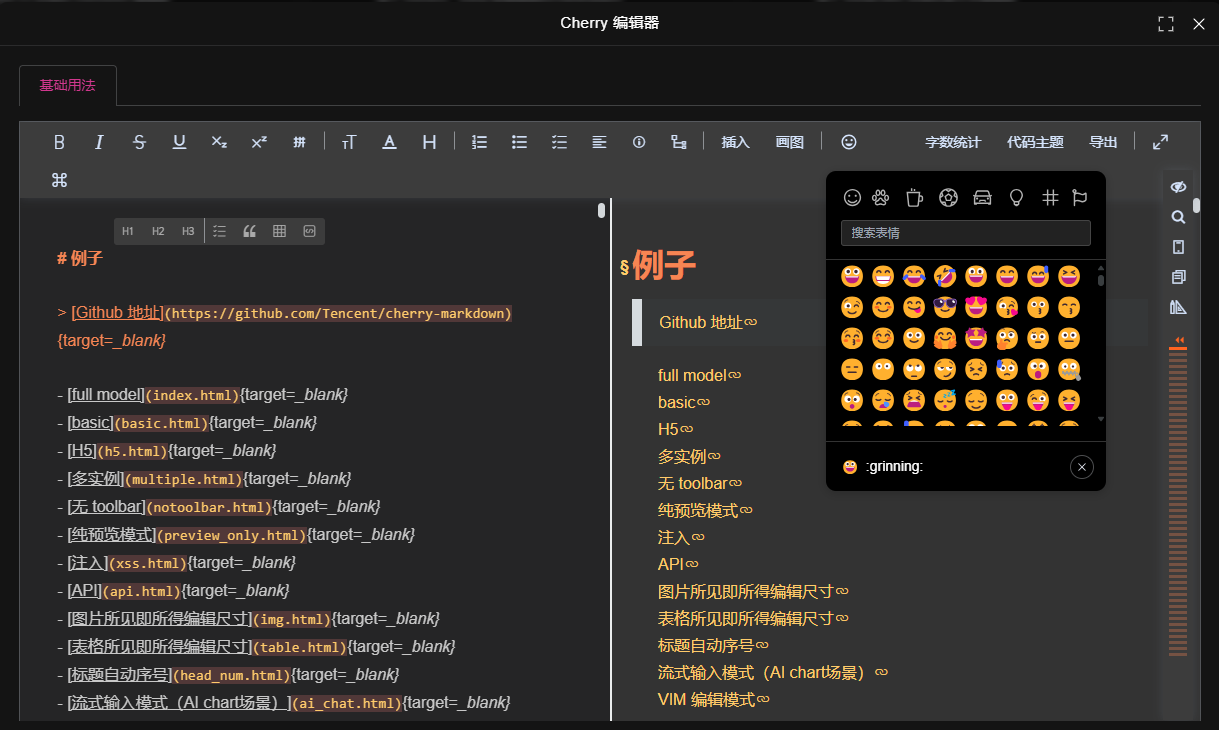1219x730 pixels.
Task: Toggle the preview eye icon
Action: (1178, 186)
